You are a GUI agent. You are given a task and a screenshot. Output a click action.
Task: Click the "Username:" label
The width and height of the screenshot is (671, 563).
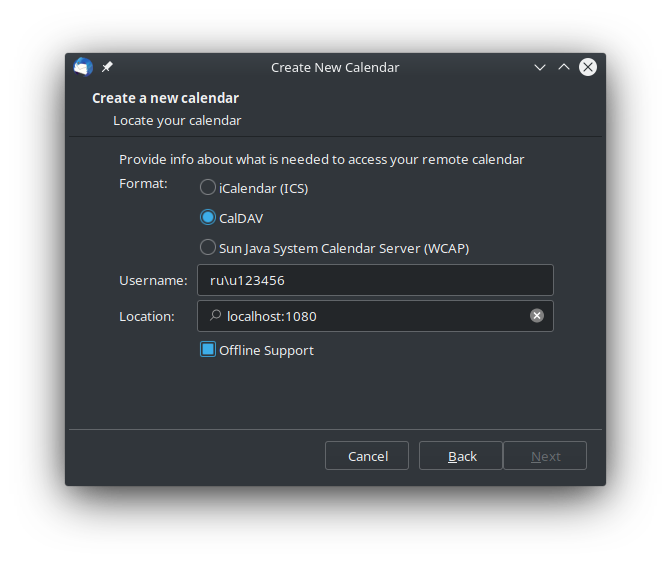coord(153,280)
